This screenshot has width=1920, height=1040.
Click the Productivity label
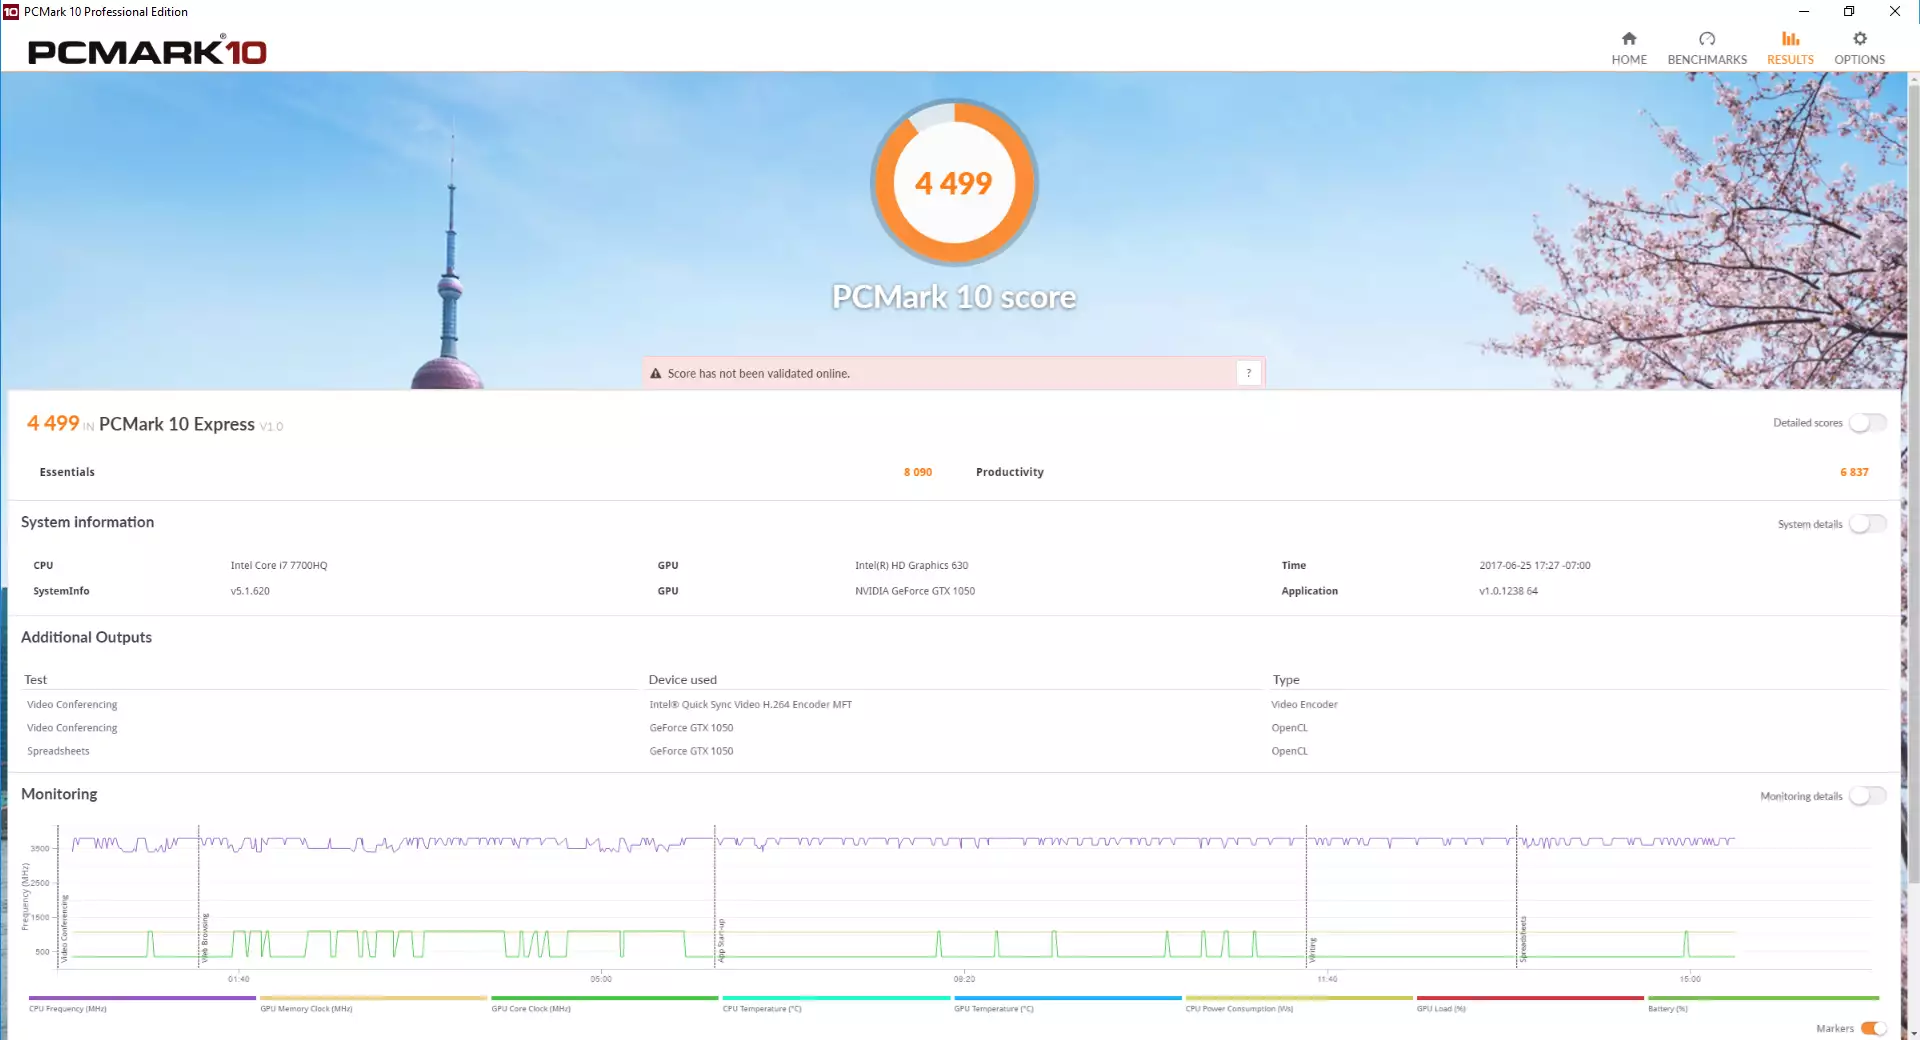[x=1010, y=472]
